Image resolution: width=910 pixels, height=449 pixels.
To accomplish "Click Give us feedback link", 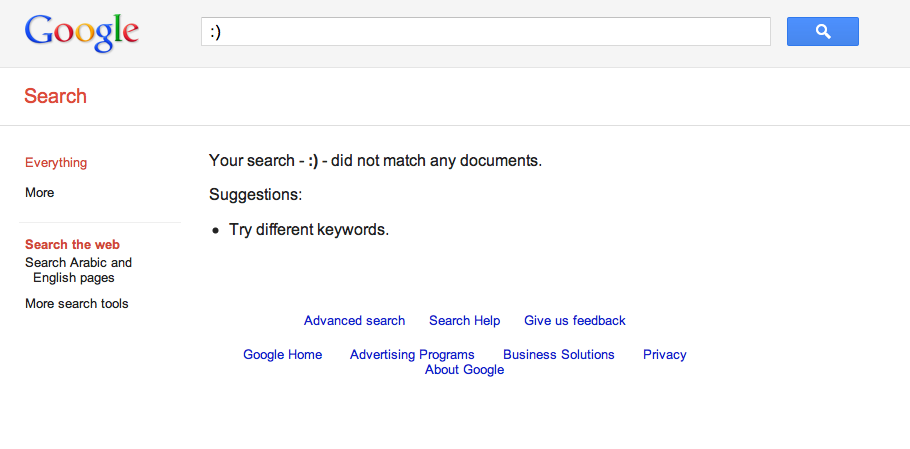I will pos(575,321).
